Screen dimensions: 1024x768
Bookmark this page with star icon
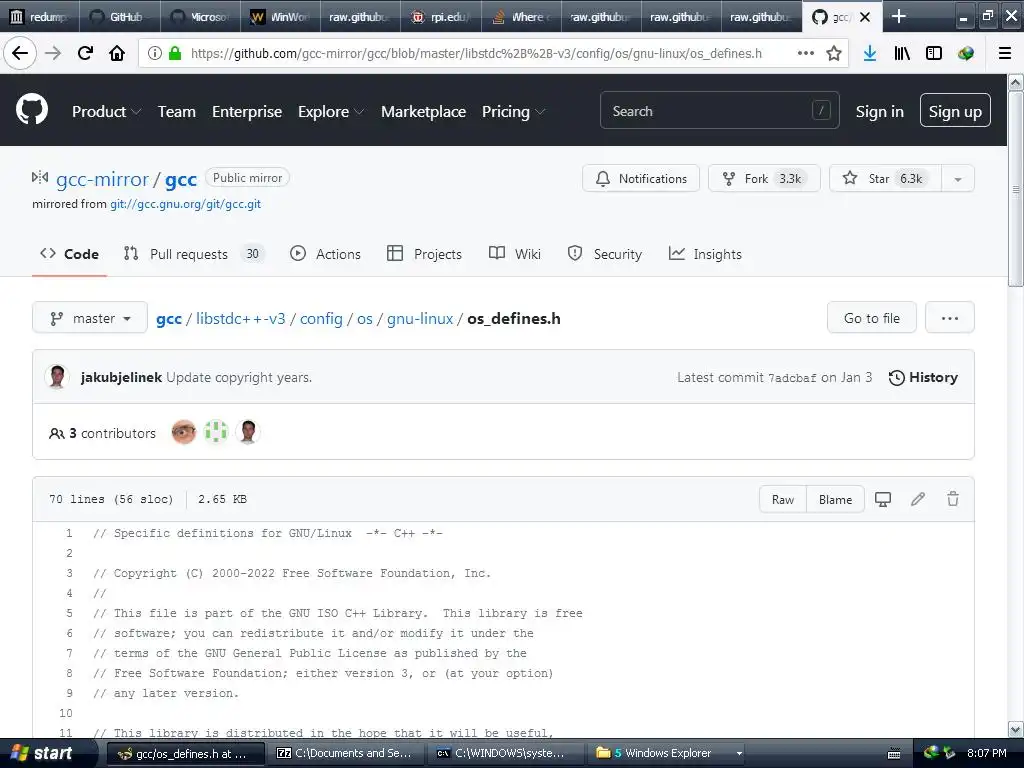834,53
